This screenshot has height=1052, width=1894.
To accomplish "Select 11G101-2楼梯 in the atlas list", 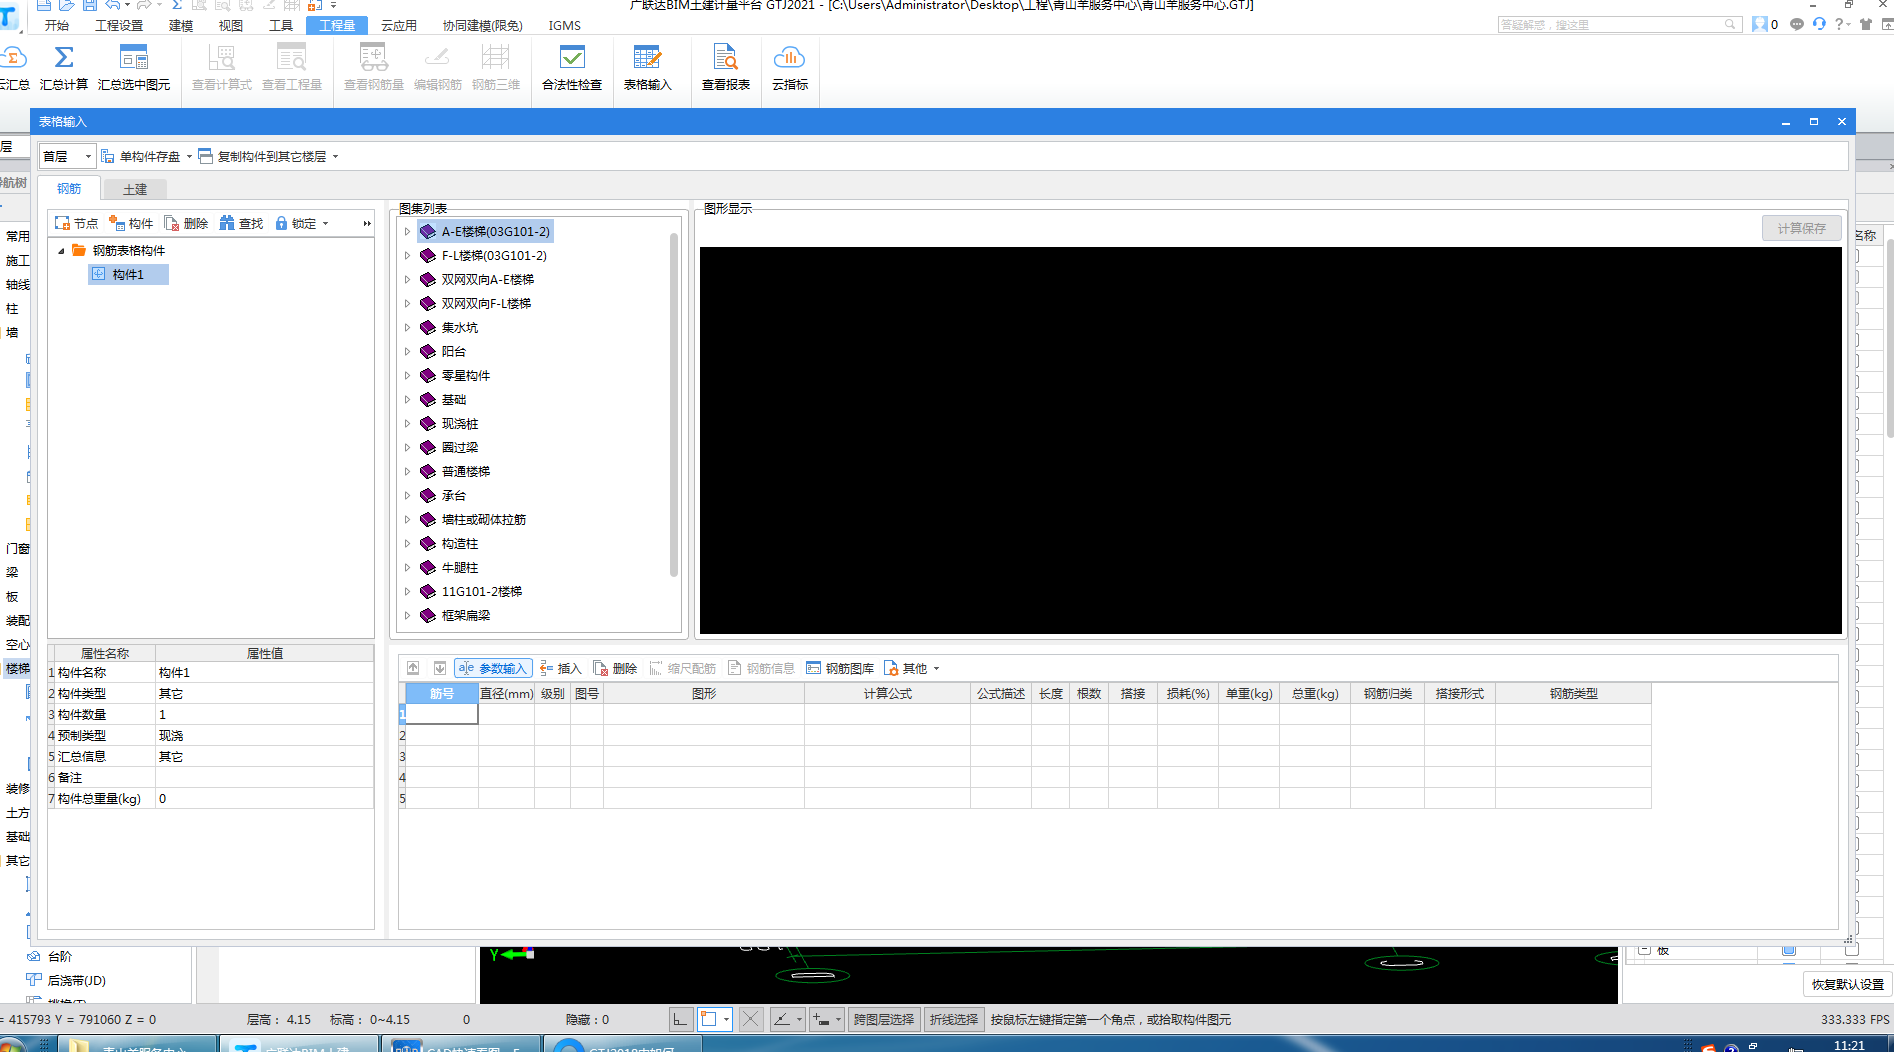I will pyautogui.click(x=482, y=591).
